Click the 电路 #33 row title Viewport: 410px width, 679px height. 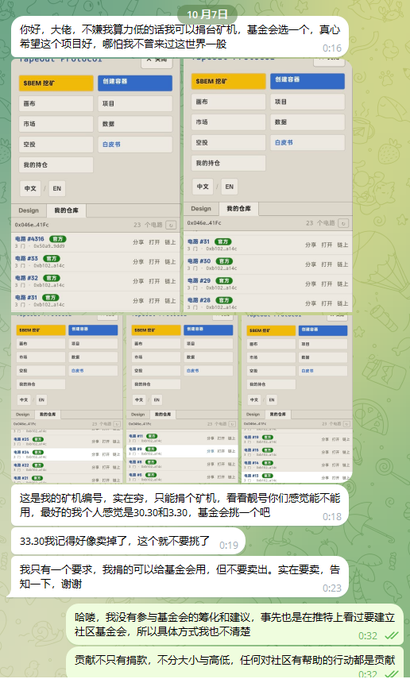pos(26,259)
